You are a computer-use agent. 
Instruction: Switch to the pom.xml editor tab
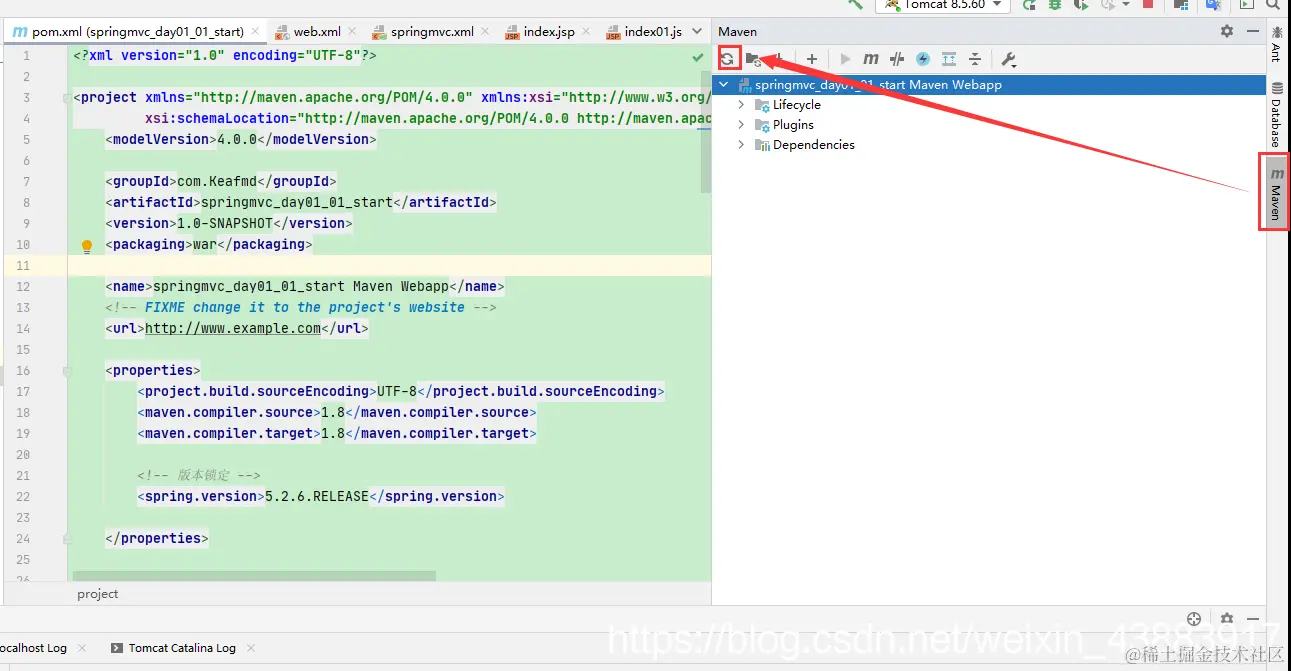click(x=137, y=31)
